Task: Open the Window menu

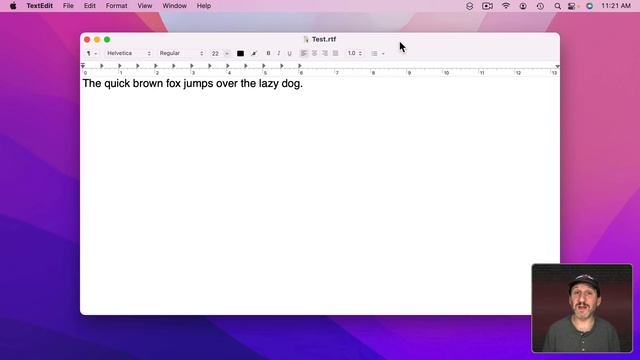Action: tap(174, 6)
